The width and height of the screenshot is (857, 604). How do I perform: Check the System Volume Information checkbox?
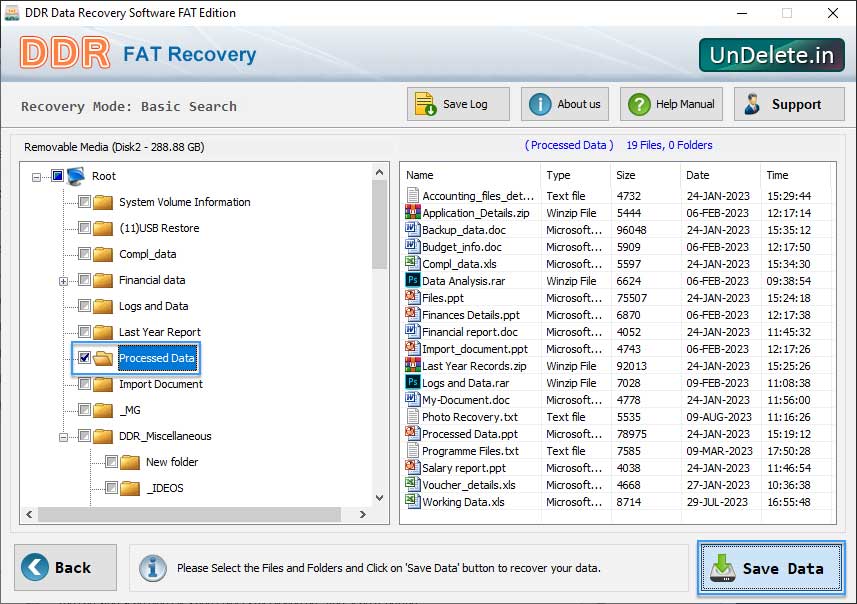click(84, 202)
